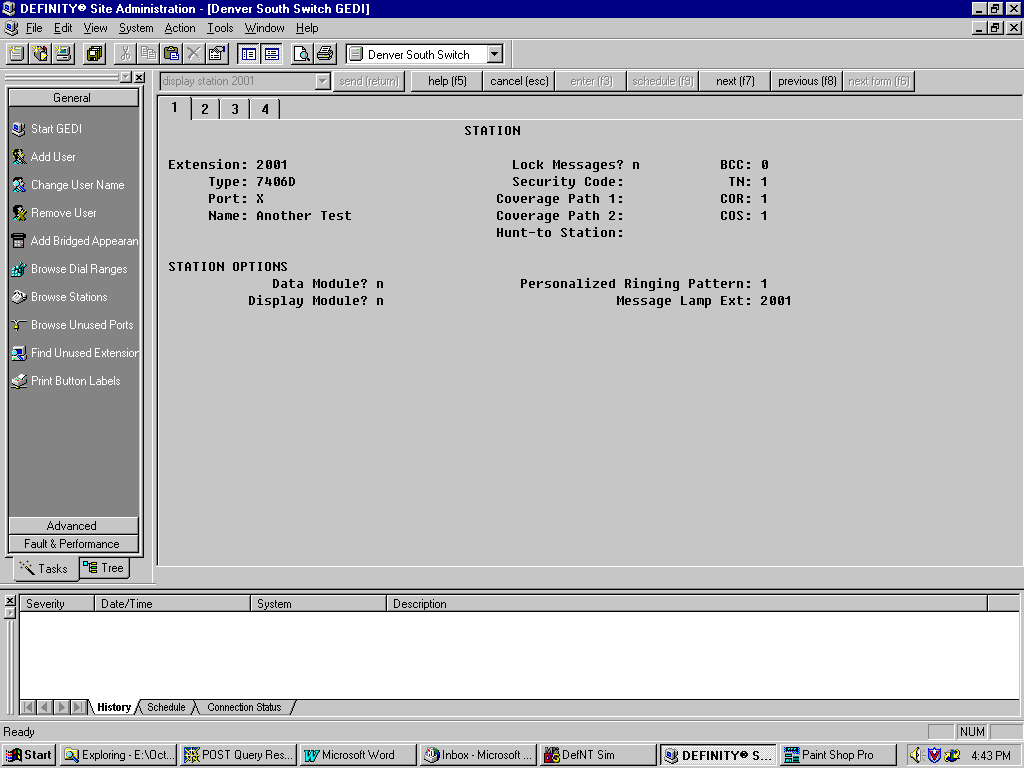Switch to the Schedule log tab
This screenshot has width=1024, height=768.
166,707
